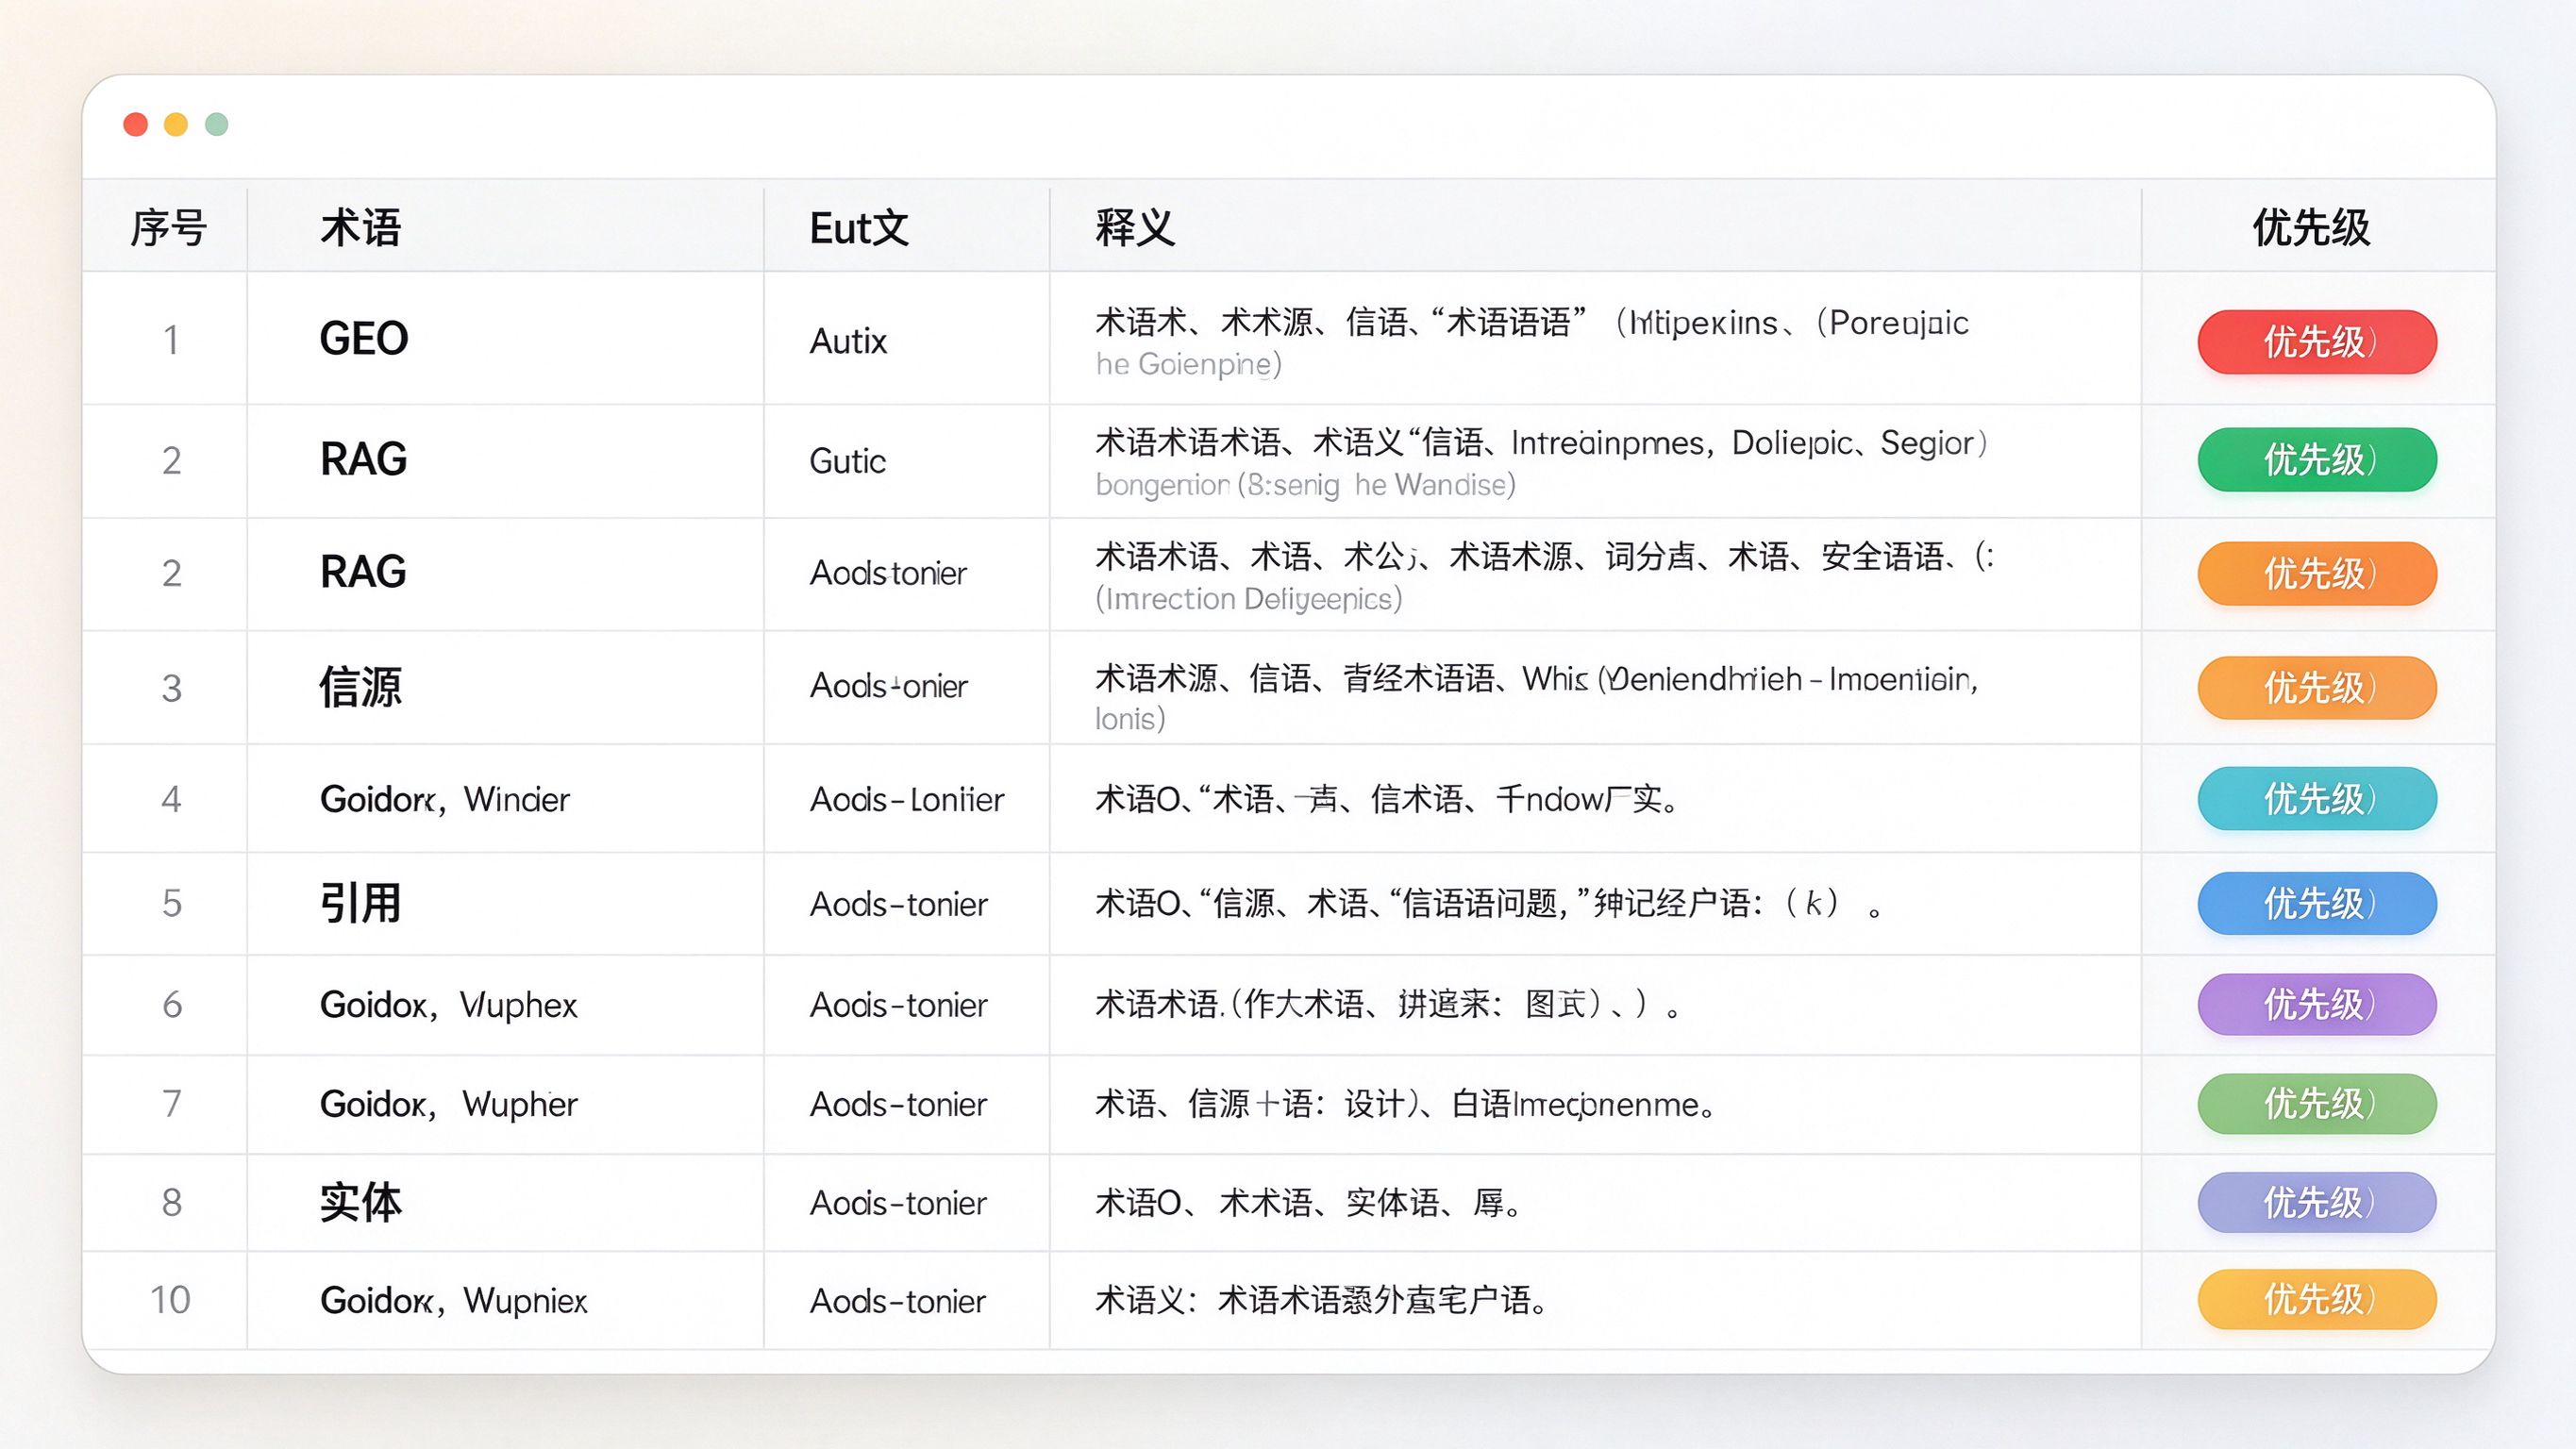Click the green 优先级 badge in Gutic row
The image size is (2576, 1449).
click(x=2316, y=460)
